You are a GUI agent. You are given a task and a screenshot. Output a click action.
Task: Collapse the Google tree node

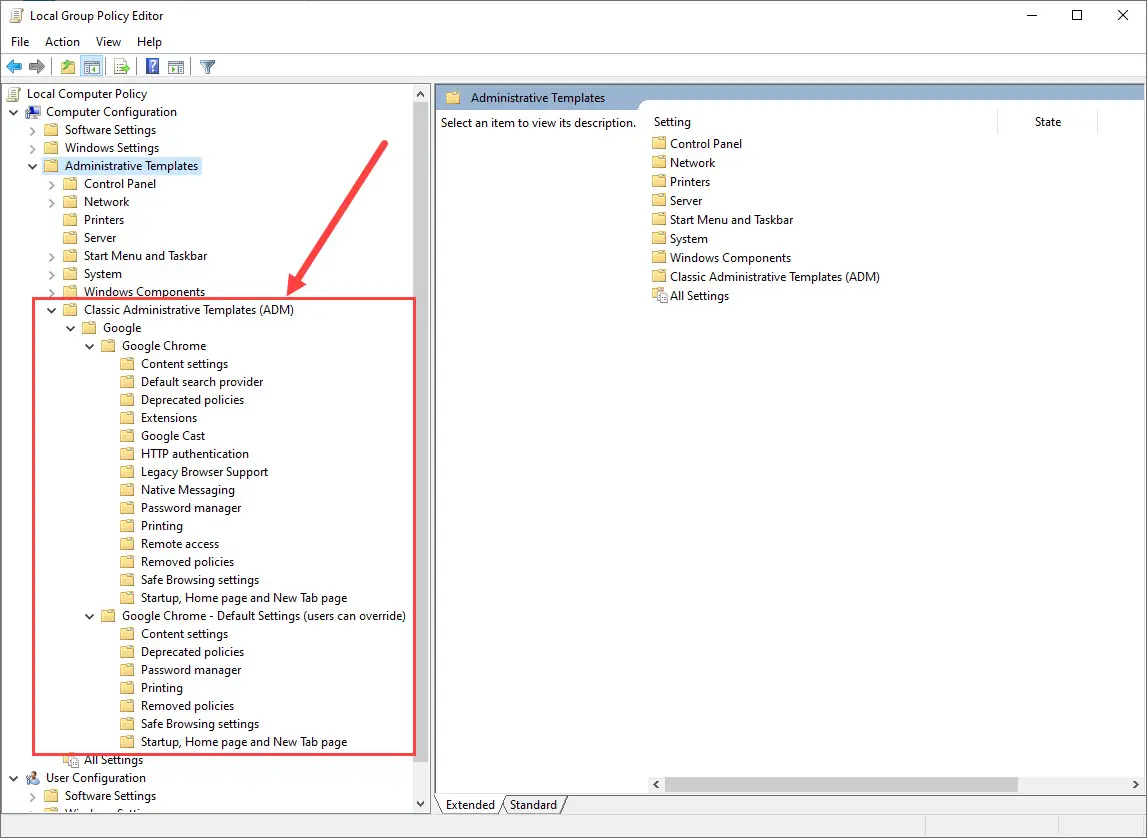[x=70, y=328]
